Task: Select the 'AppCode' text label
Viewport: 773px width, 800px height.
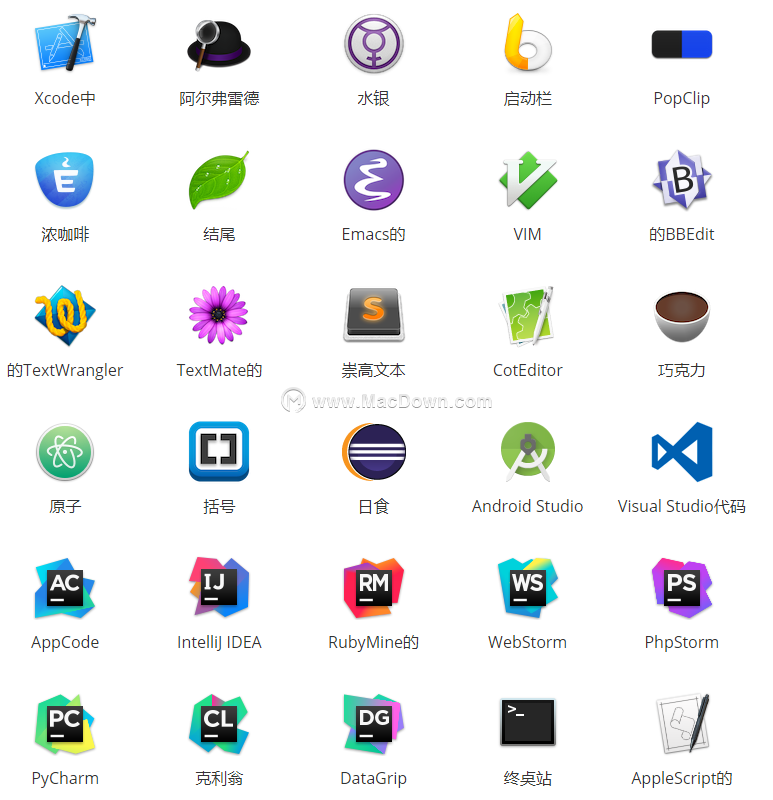Action: [x=65, y=642]
